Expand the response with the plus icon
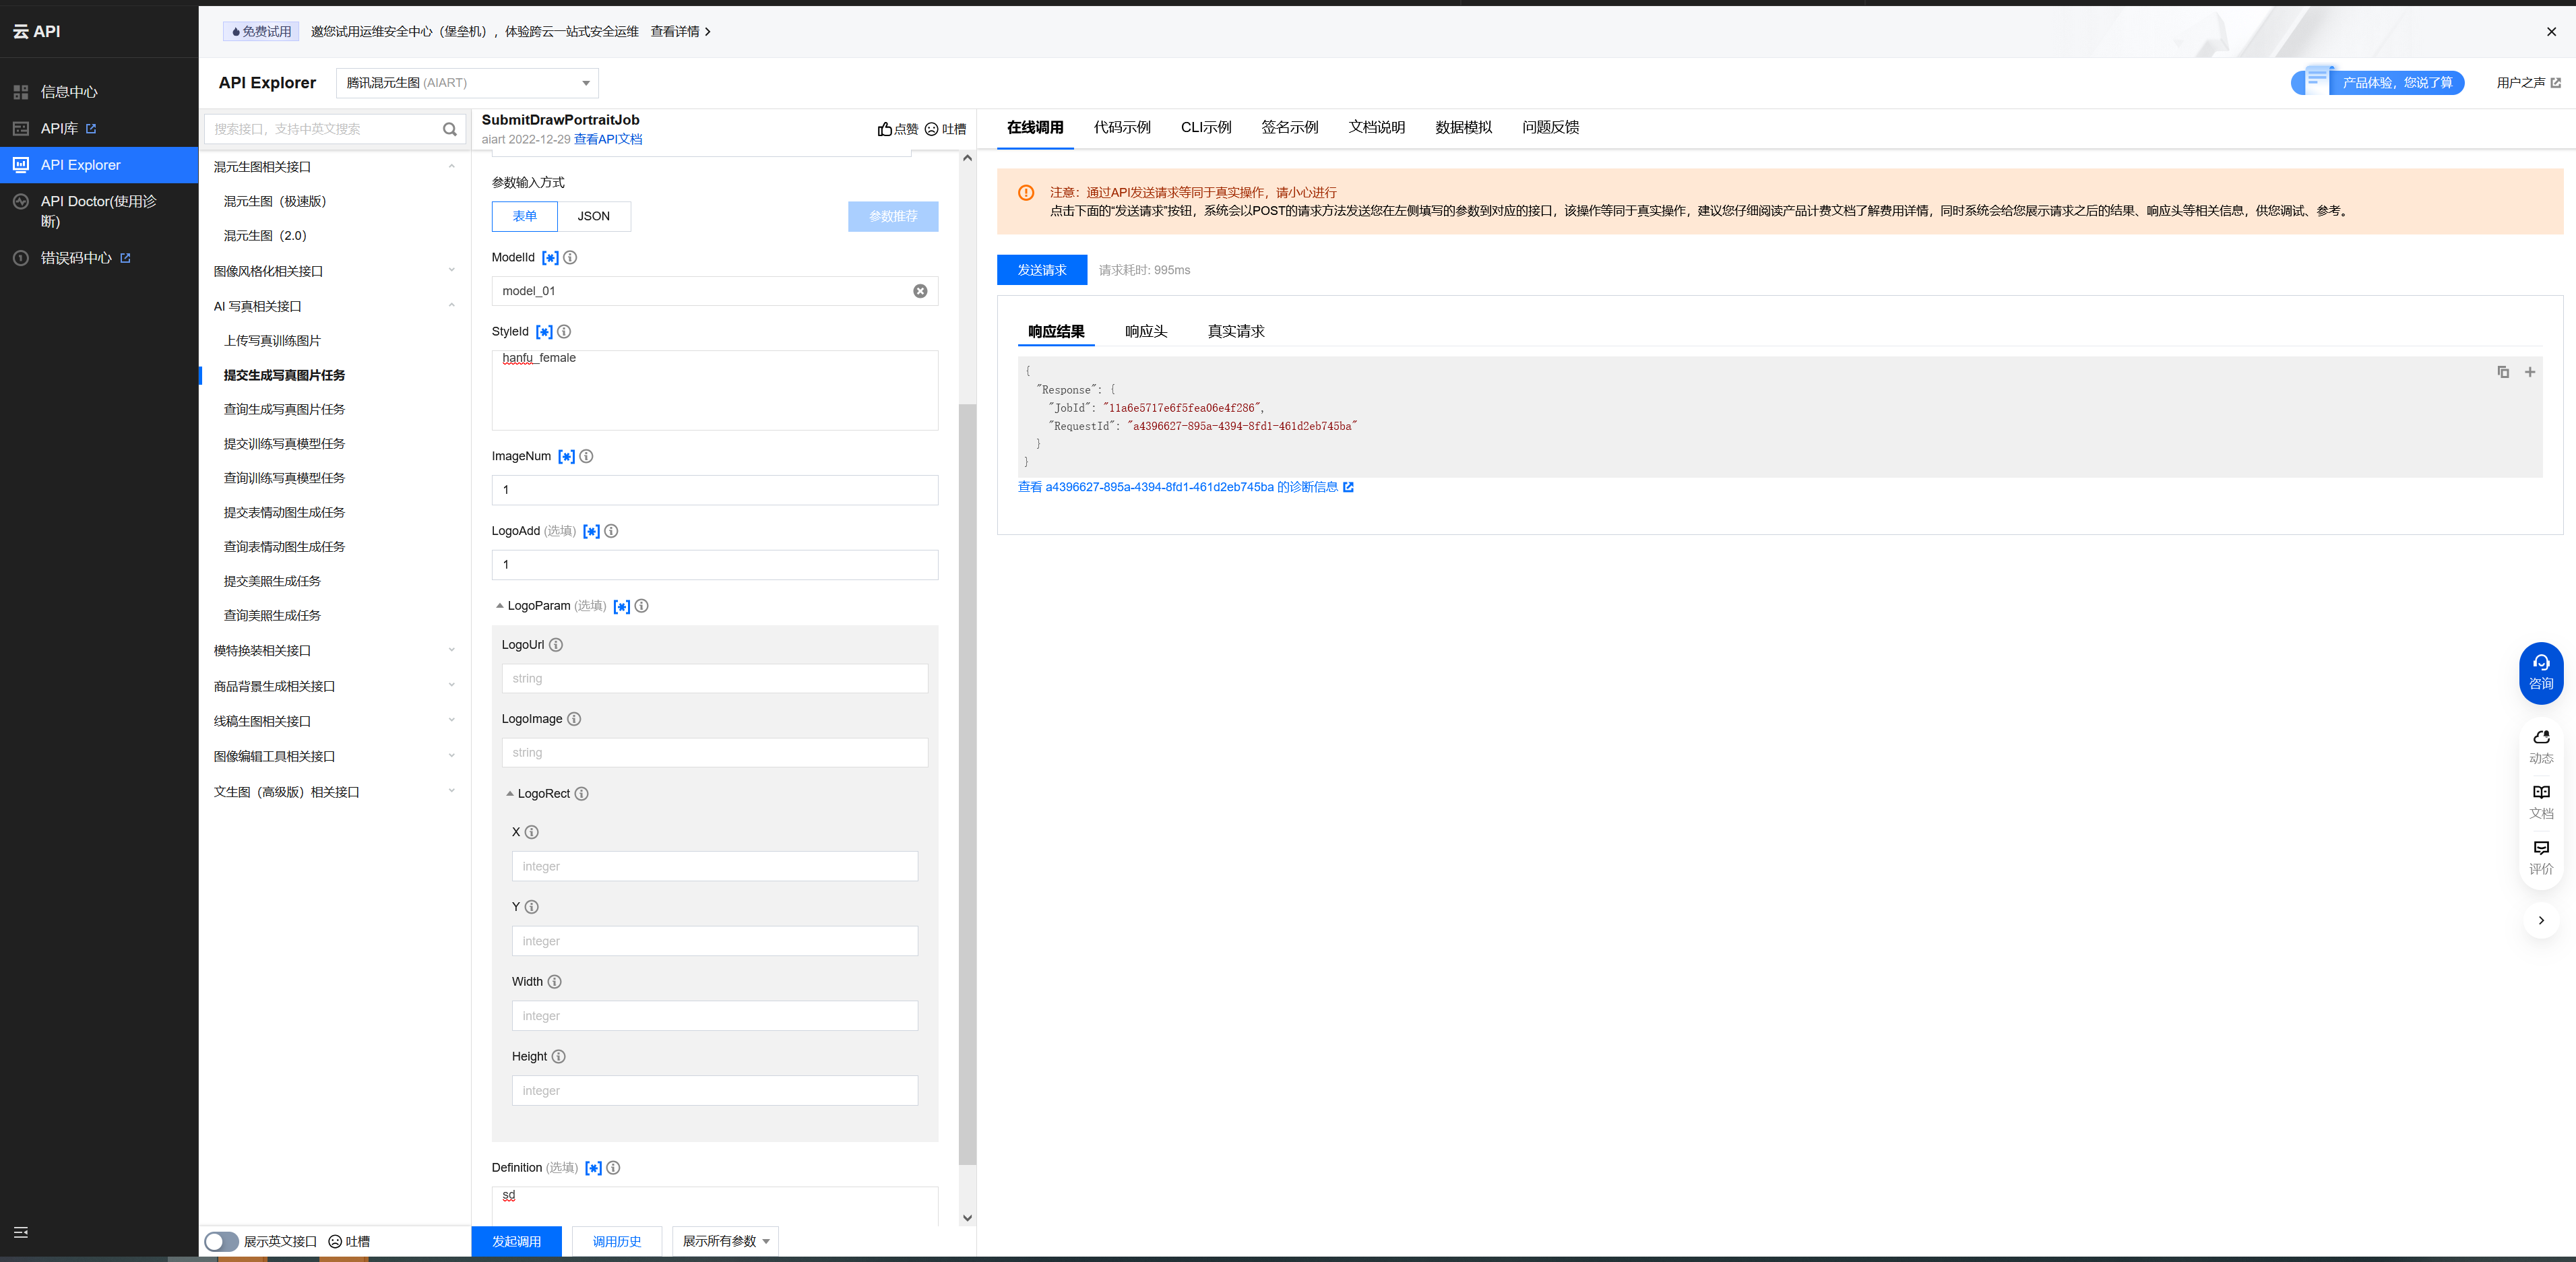The height and width of the screenshot is (1262, 2576). pyautogui.click(x=2530, y=372)
